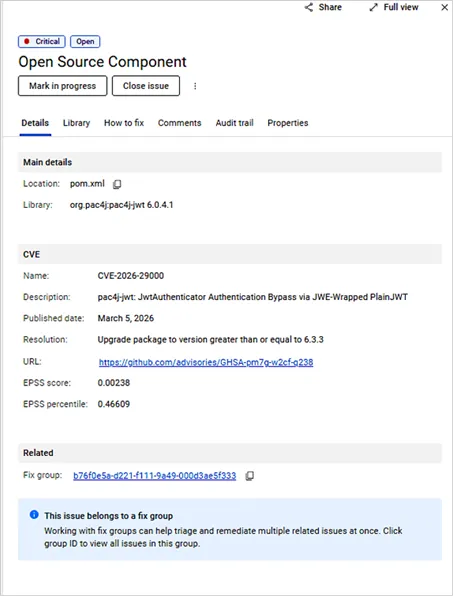The width and height of the screenshot is (453, 596).
Task: Copy the pom.xml location path
Action: (x=117, y=184)
